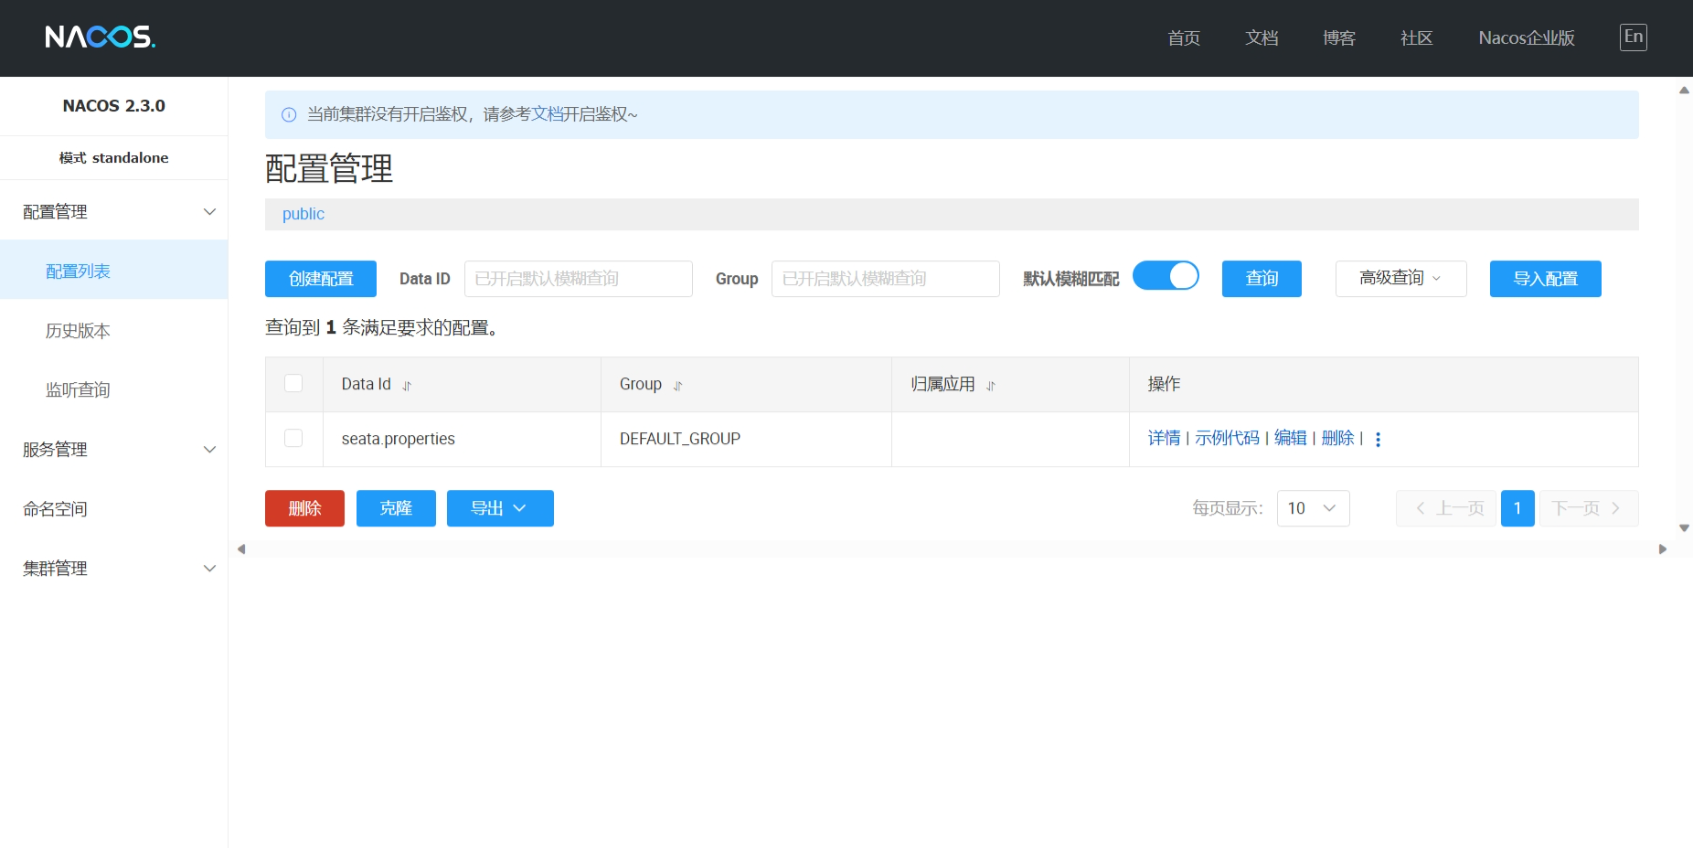Image resolution: width=1693 pixels, height=848 pixels.
Task: Collapse the 配置管理 sidebar section
Action: tap(114, 211)
